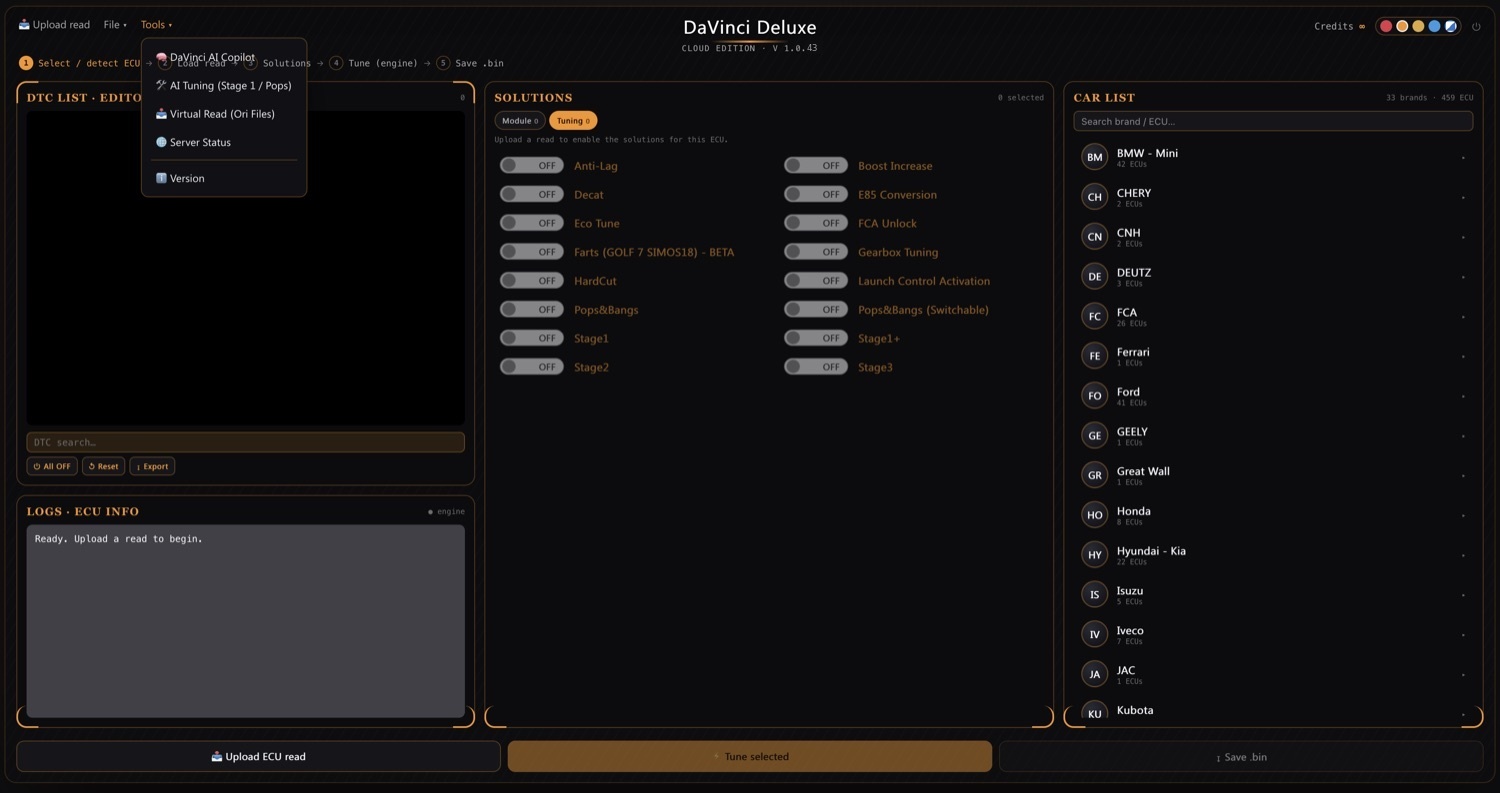The width and height of the screenshot is (1500, 793).
Task: Choose the orange theme color swatch
Action: click(x=1402, y=27)
